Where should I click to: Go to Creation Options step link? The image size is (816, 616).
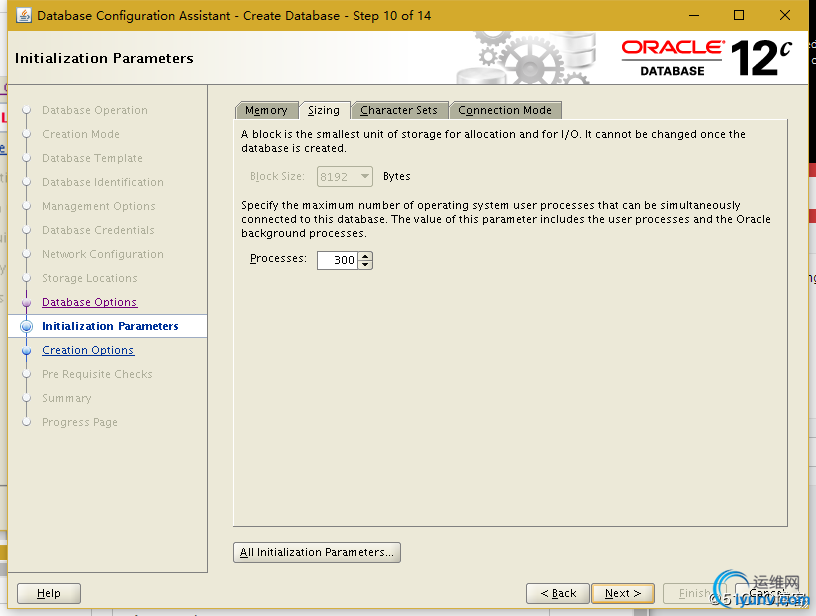[x=88, y=350]
